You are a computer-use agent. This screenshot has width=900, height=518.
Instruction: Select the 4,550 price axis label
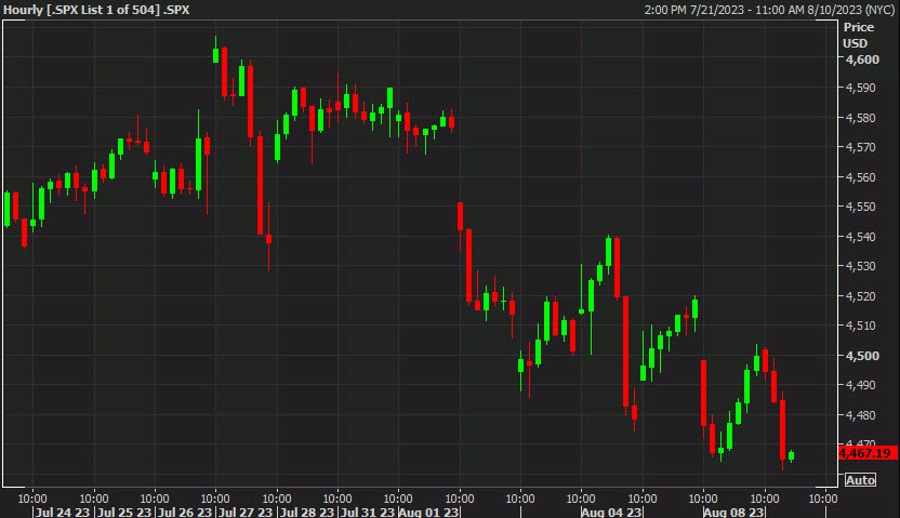pyautogui.click(x=860, y=206)
